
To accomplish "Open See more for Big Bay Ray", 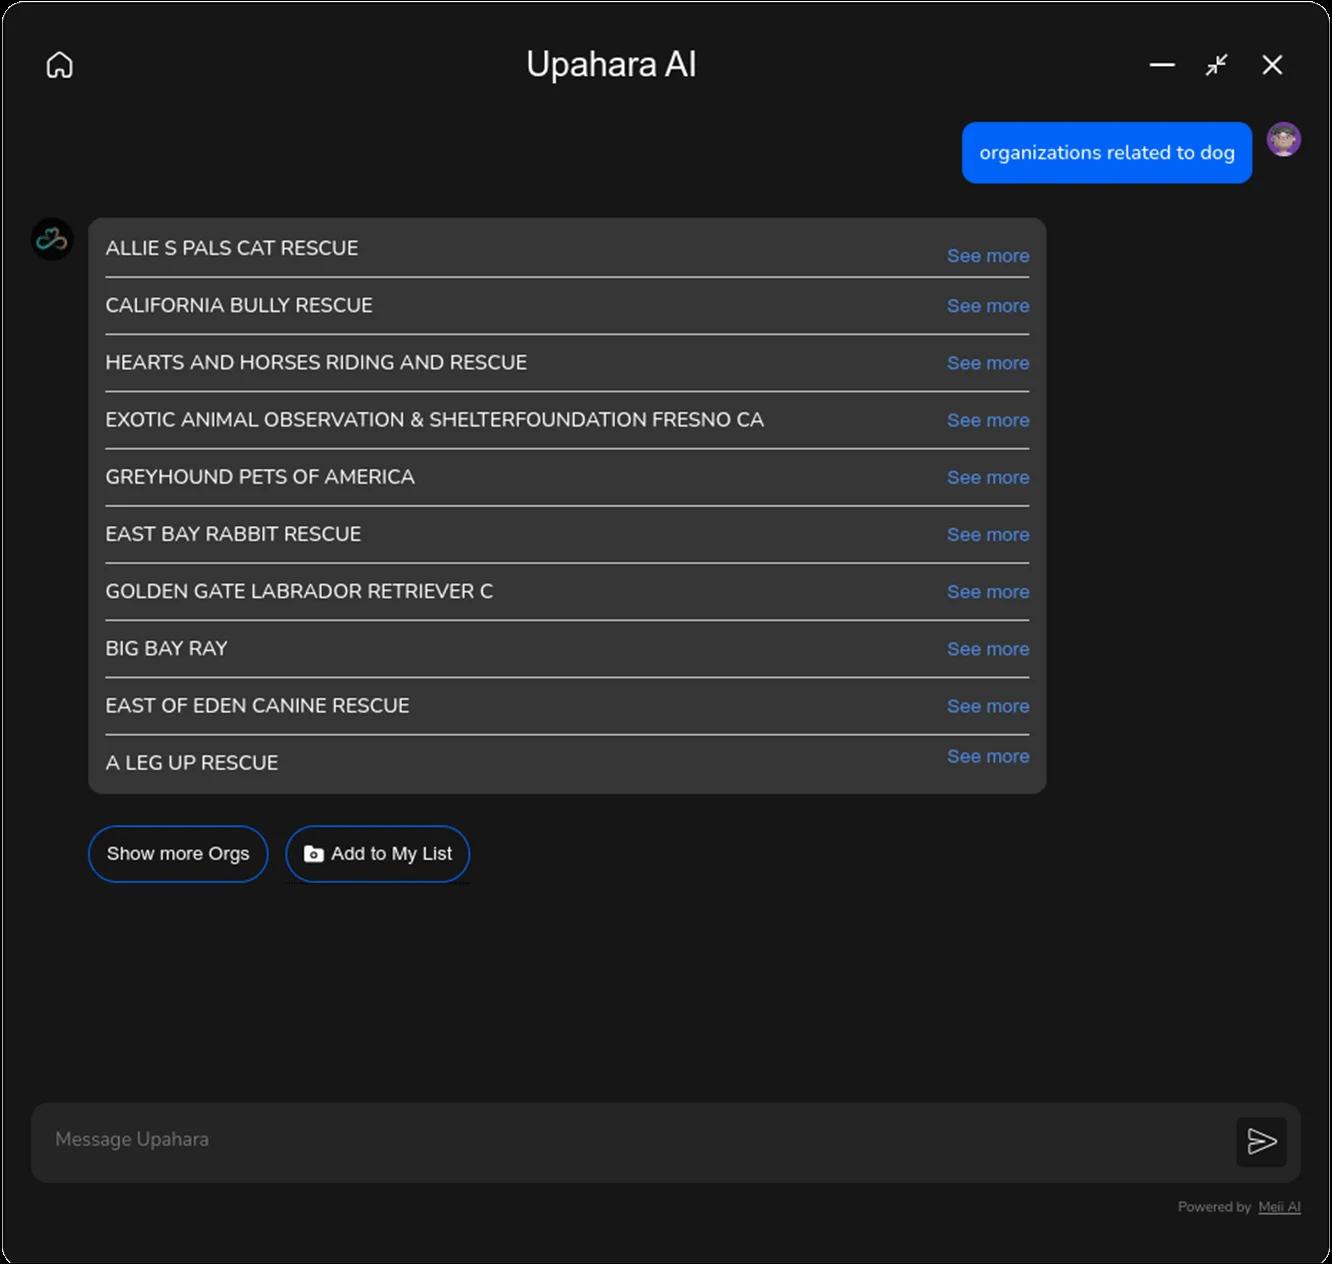I will tap(987, 649).
